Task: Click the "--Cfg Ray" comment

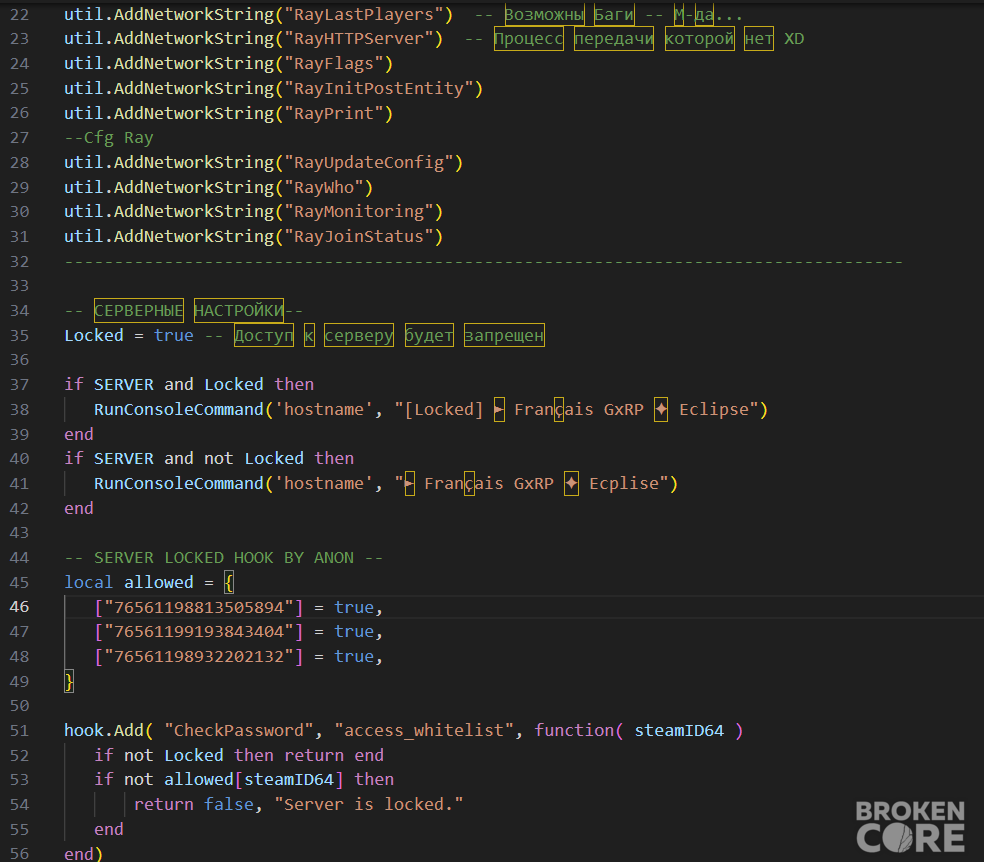Action: [x=109, y=137]
